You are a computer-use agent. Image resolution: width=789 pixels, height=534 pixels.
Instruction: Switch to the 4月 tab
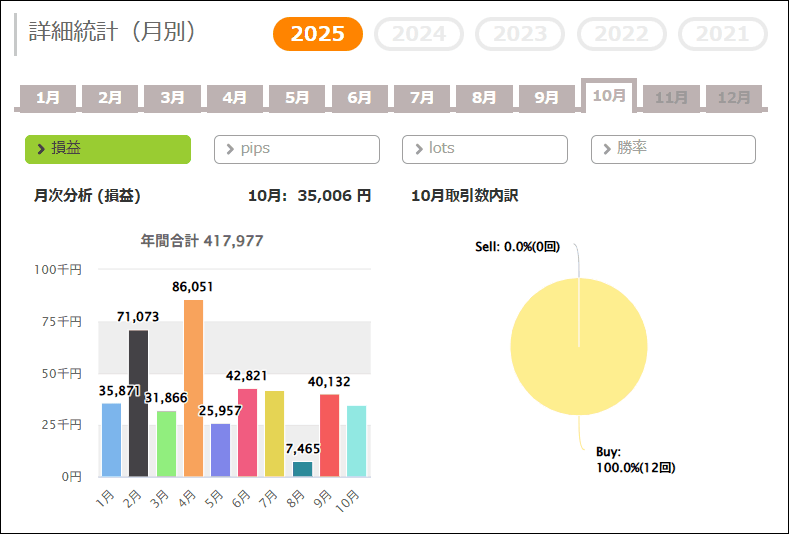tap(235, 97)
